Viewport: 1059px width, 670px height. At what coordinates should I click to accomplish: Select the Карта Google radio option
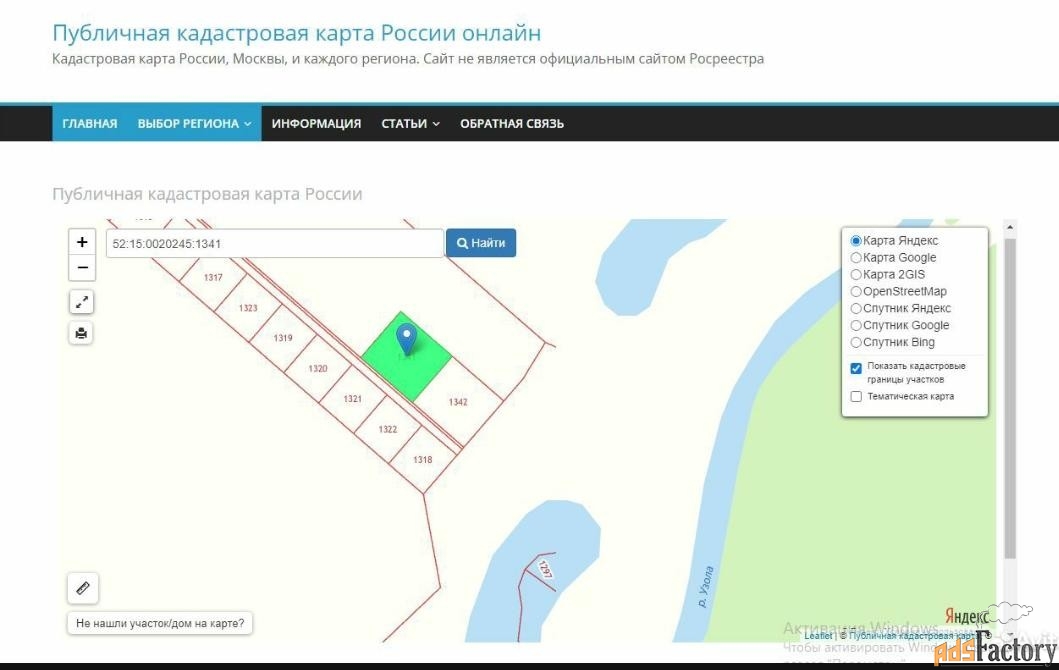[x=856, y=258]
